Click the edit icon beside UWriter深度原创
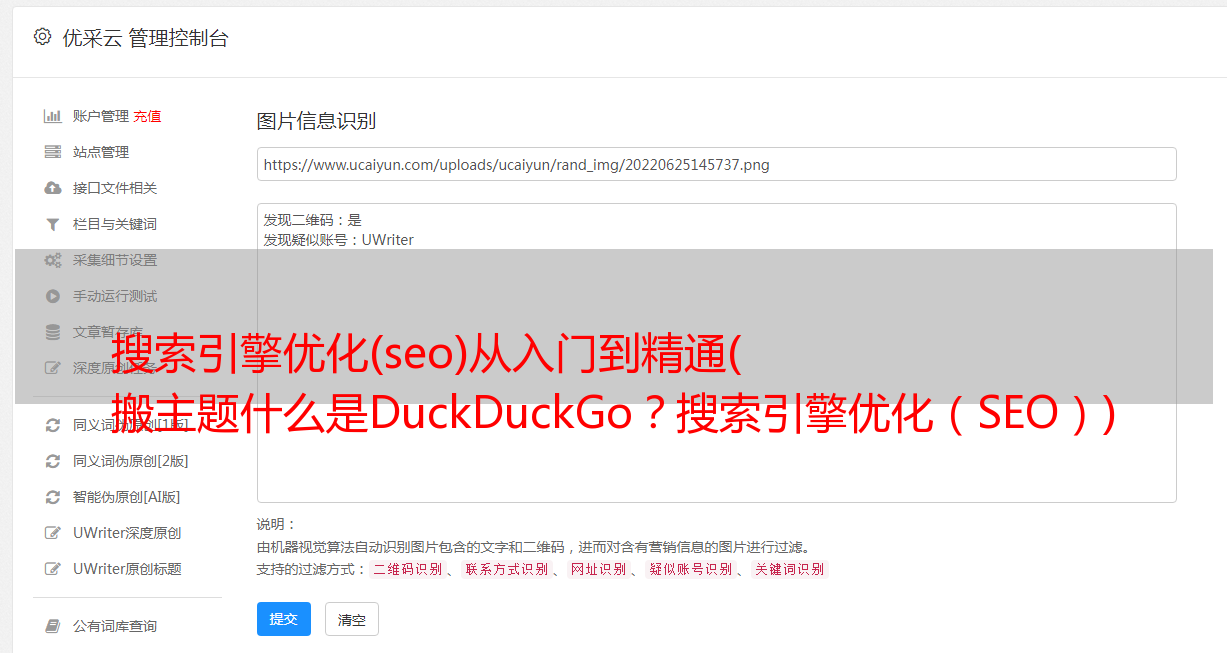 point(53,533)
